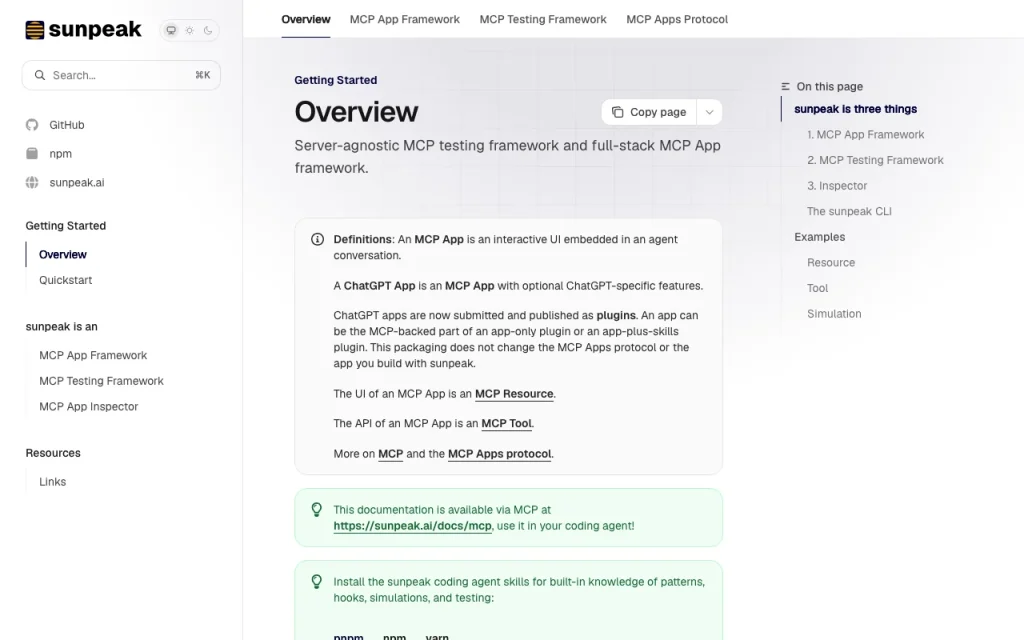Jump to Resource in page outline
The height and width of the screenshot is (640, 1024).
coord(831,262)
